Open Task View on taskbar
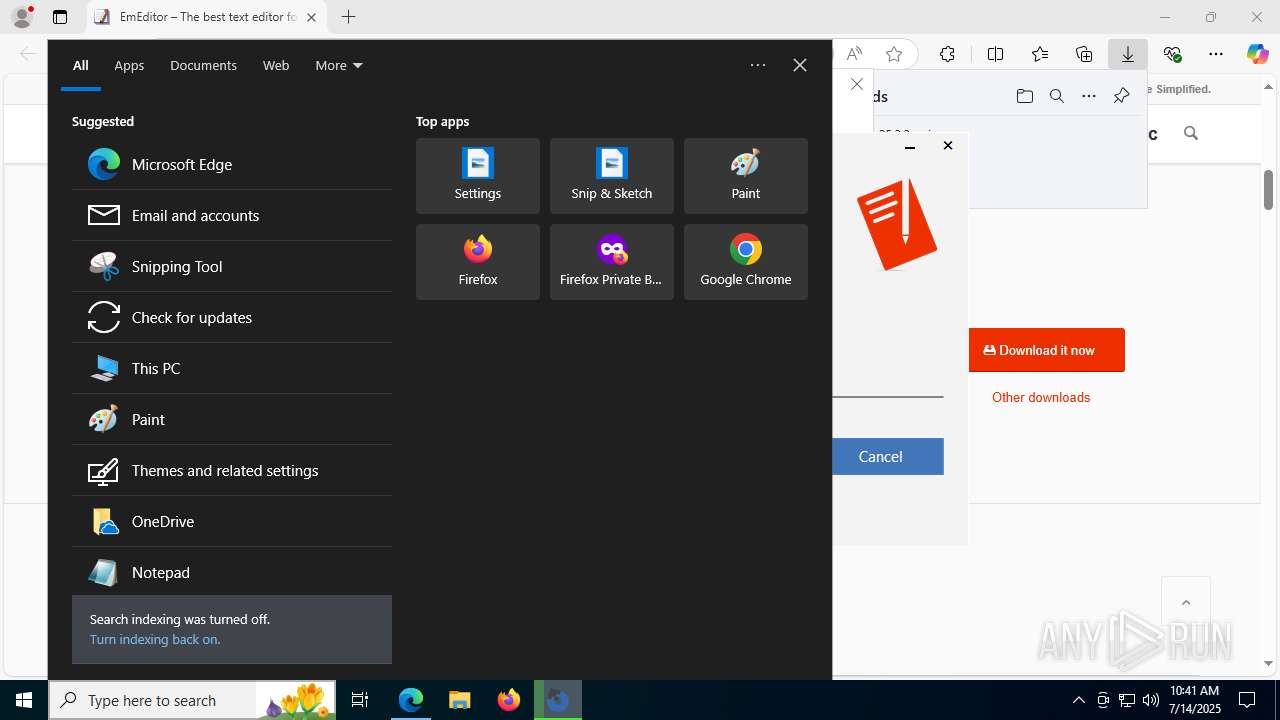 (360, 700)
